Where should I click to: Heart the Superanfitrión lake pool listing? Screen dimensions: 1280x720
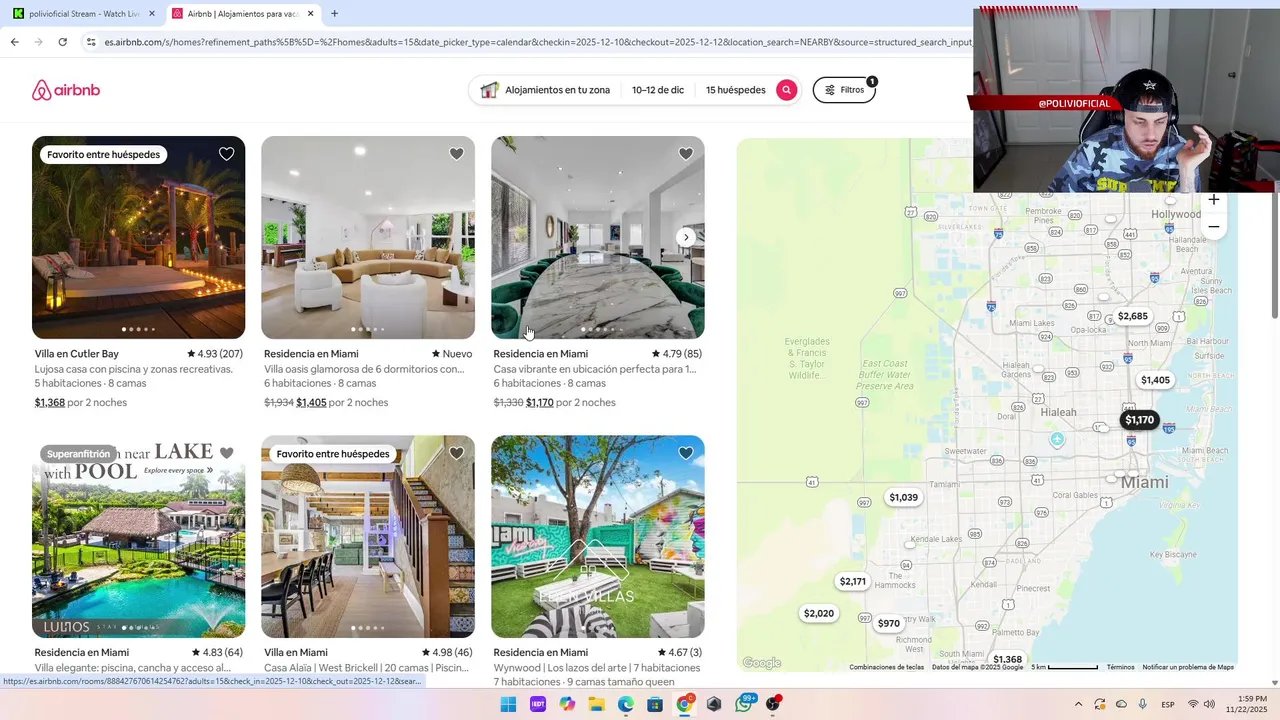point(227,453)
